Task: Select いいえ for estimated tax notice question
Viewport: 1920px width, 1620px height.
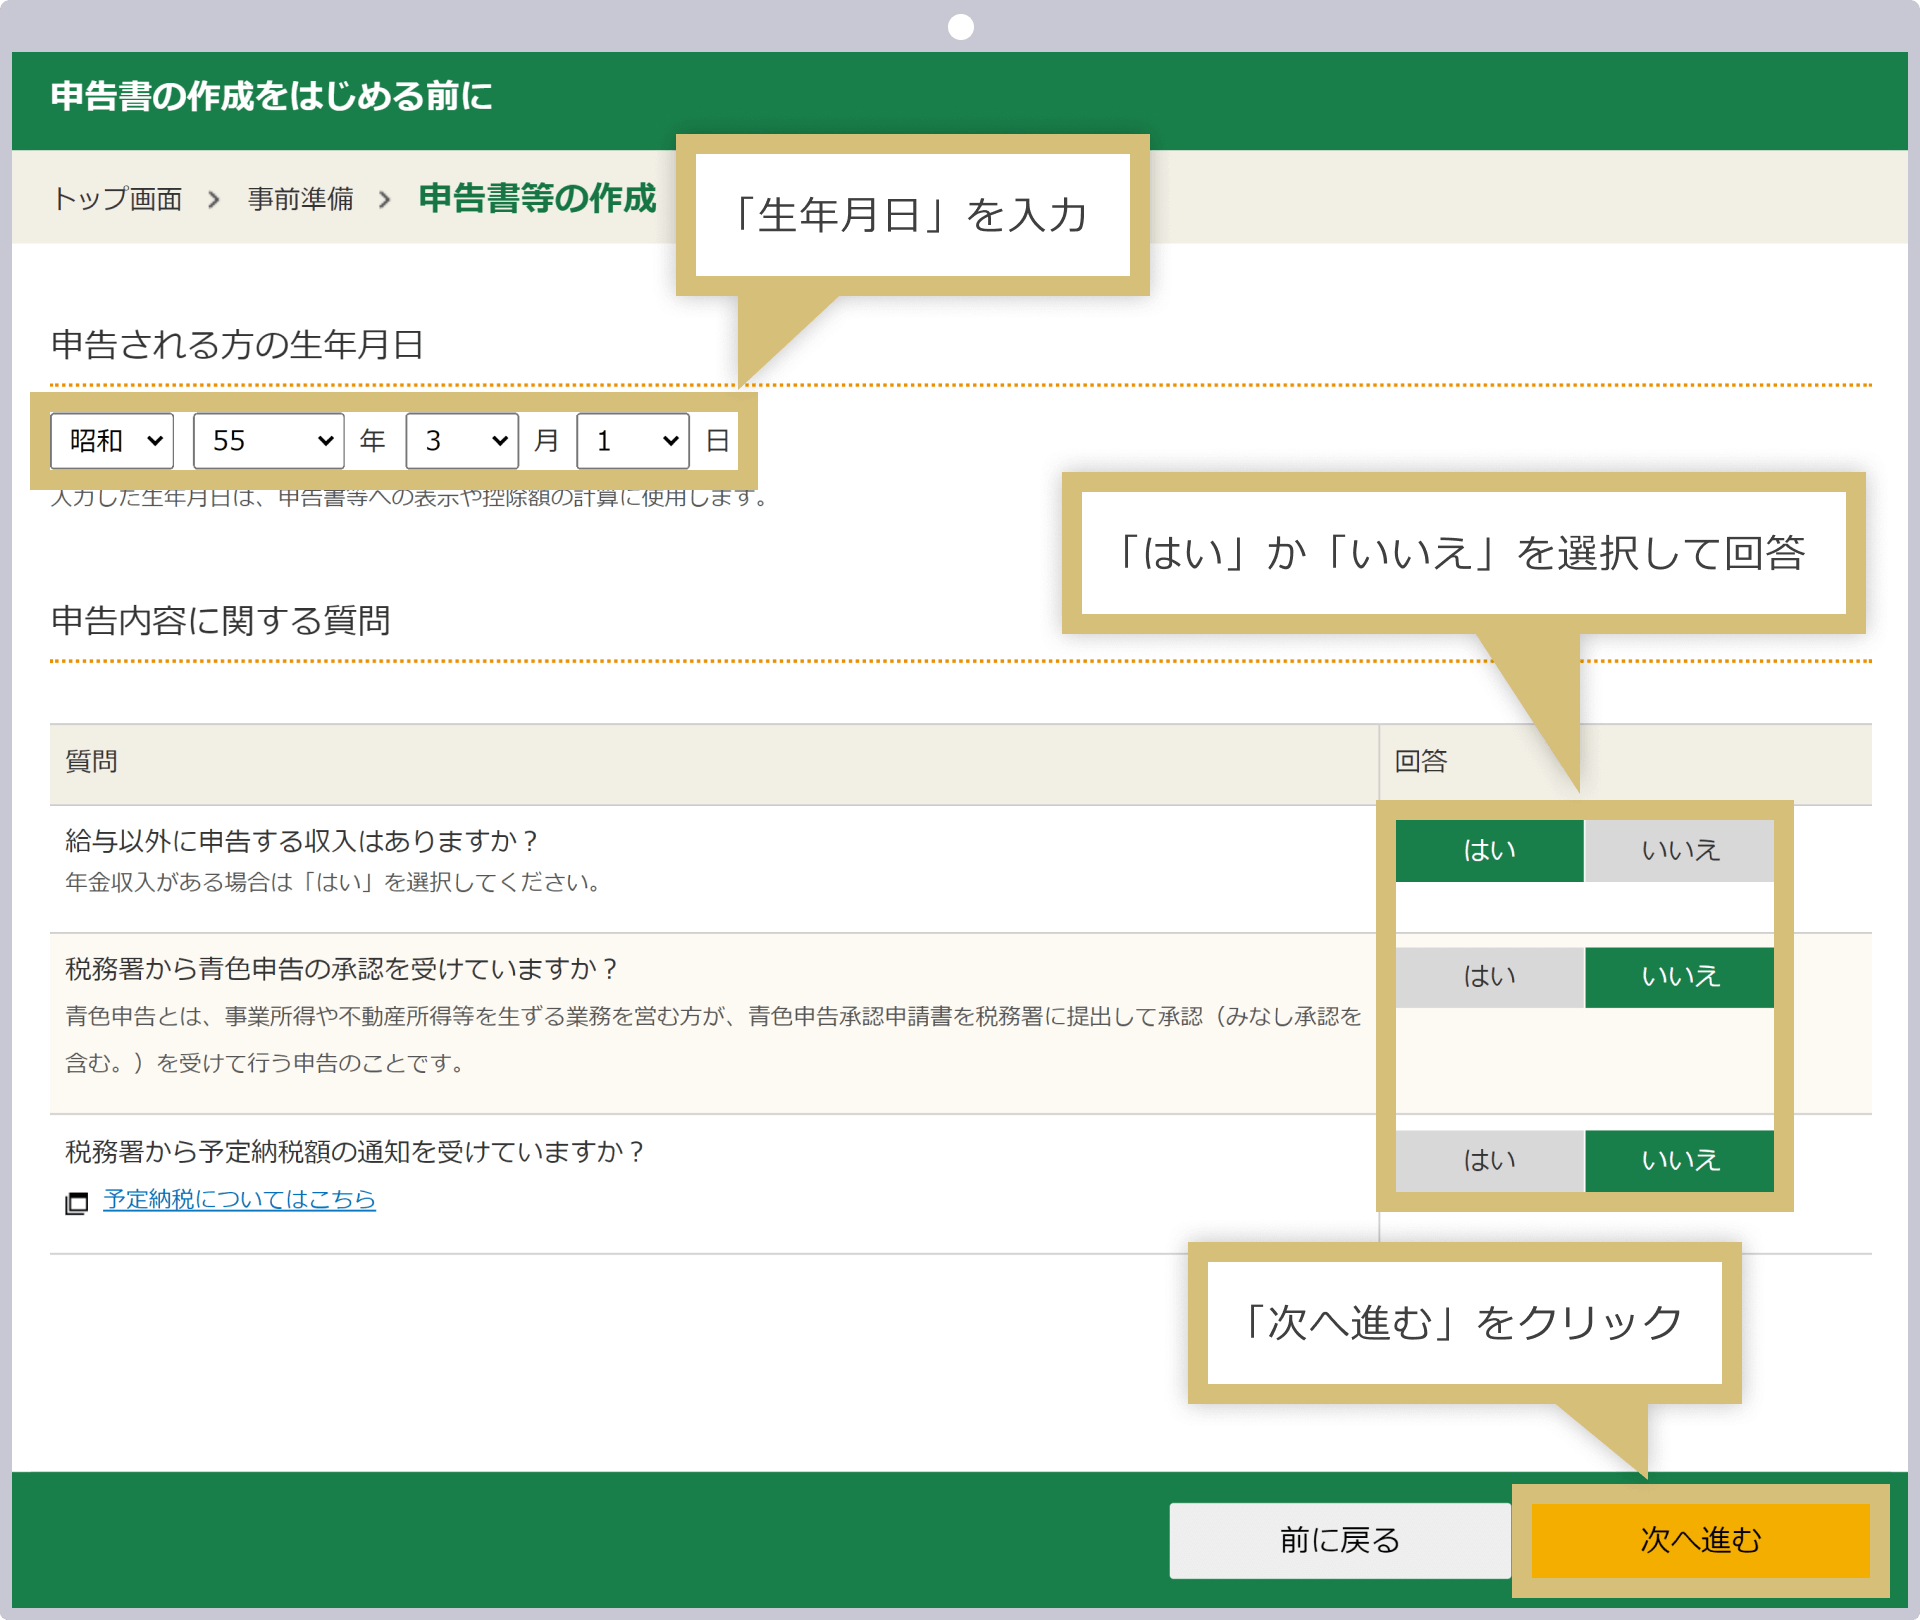Action: pyautogui.click(x=1680, y=1161)
